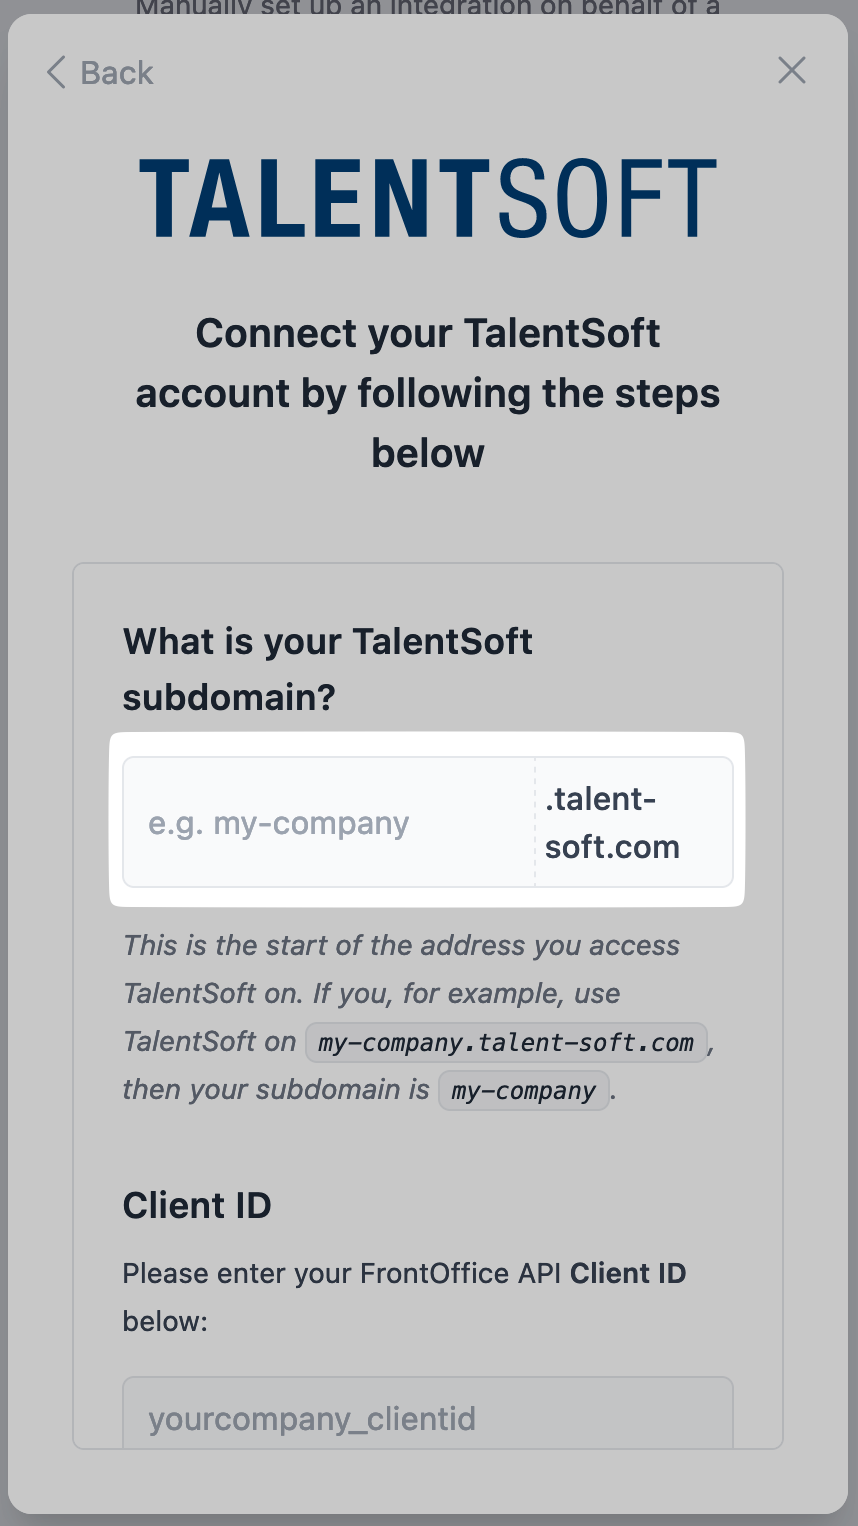Click the TalentSoft logo

428,198
